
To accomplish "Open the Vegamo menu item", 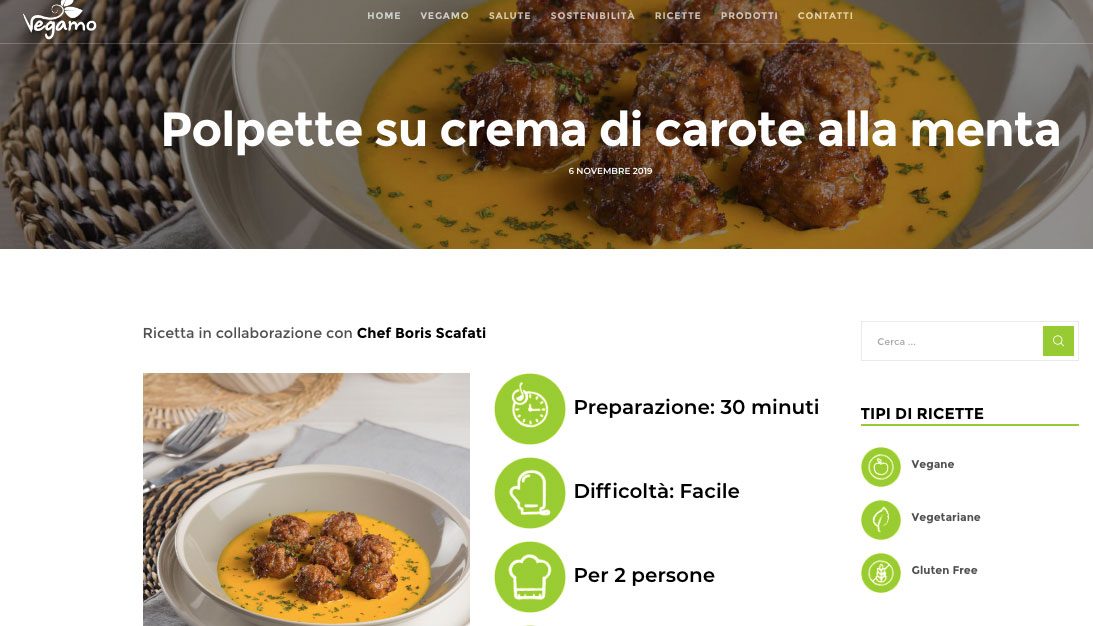I will click(x=444, y=15).
